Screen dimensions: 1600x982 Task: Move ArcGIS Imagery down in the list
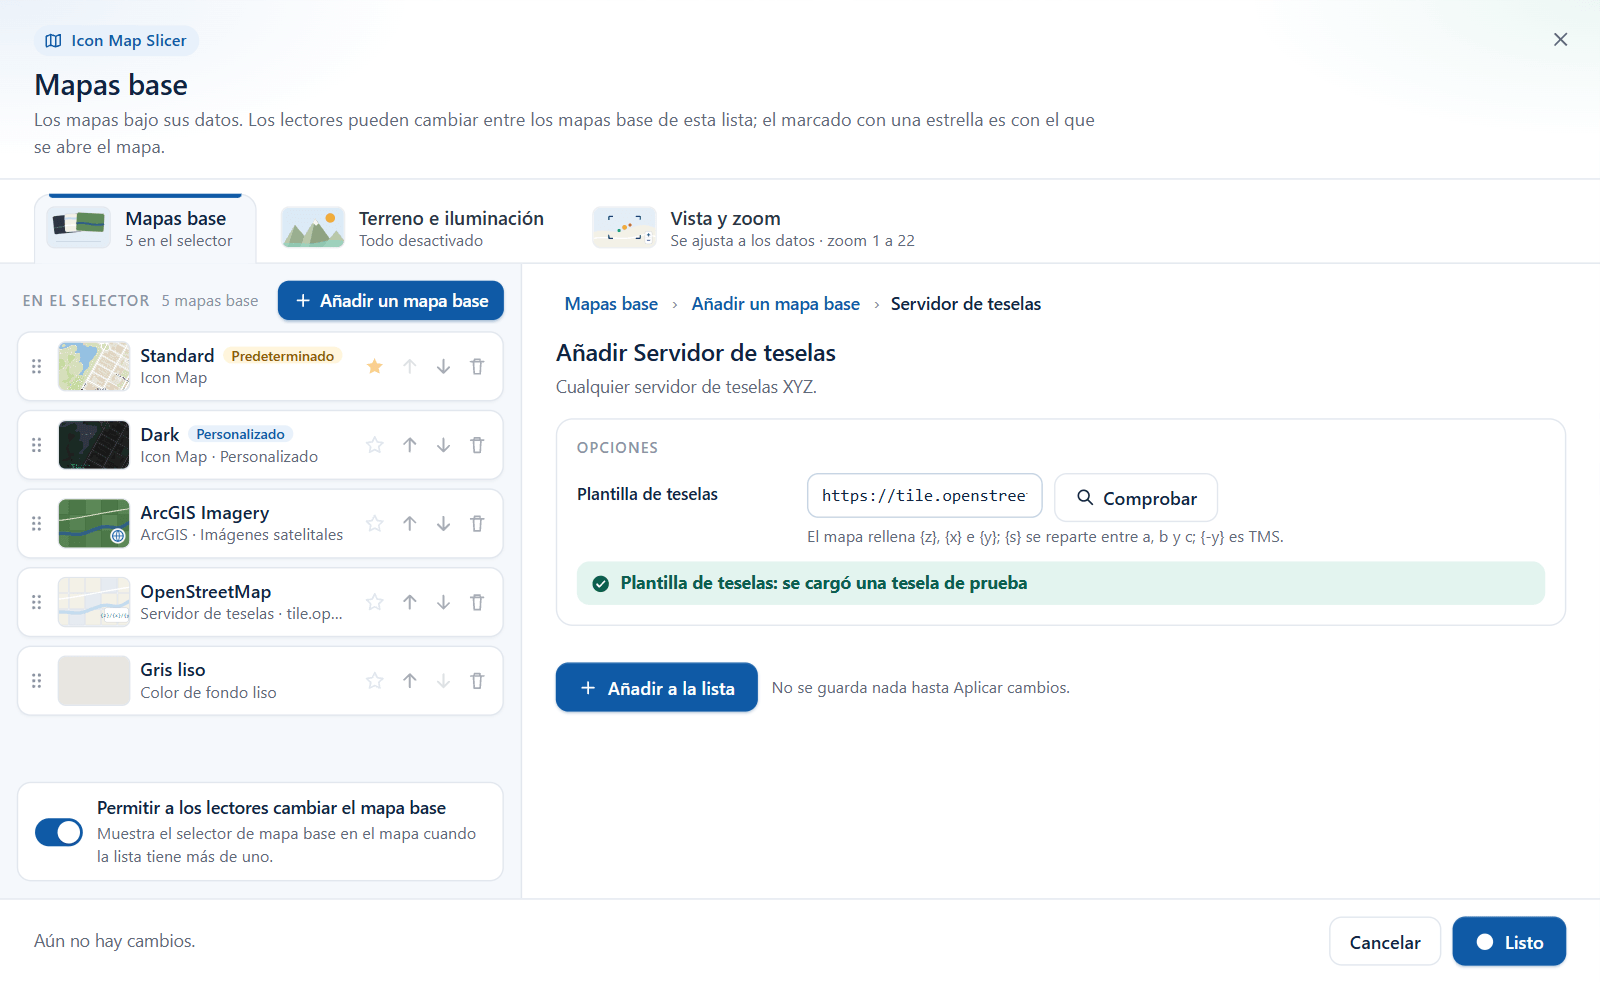(x=443, y=523)
